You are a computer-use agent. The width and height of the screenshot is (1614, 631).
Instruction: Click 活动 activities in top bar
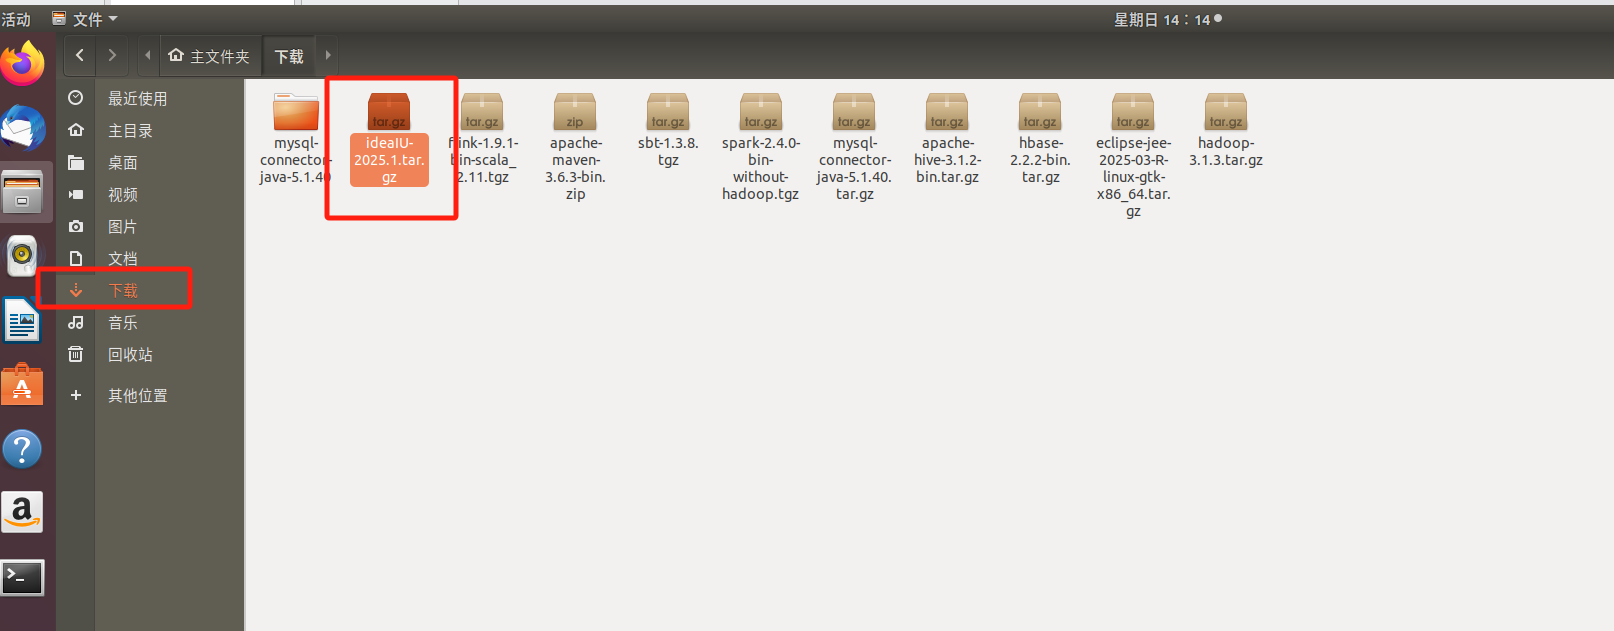pyautogui.click(x=16, y=19)
